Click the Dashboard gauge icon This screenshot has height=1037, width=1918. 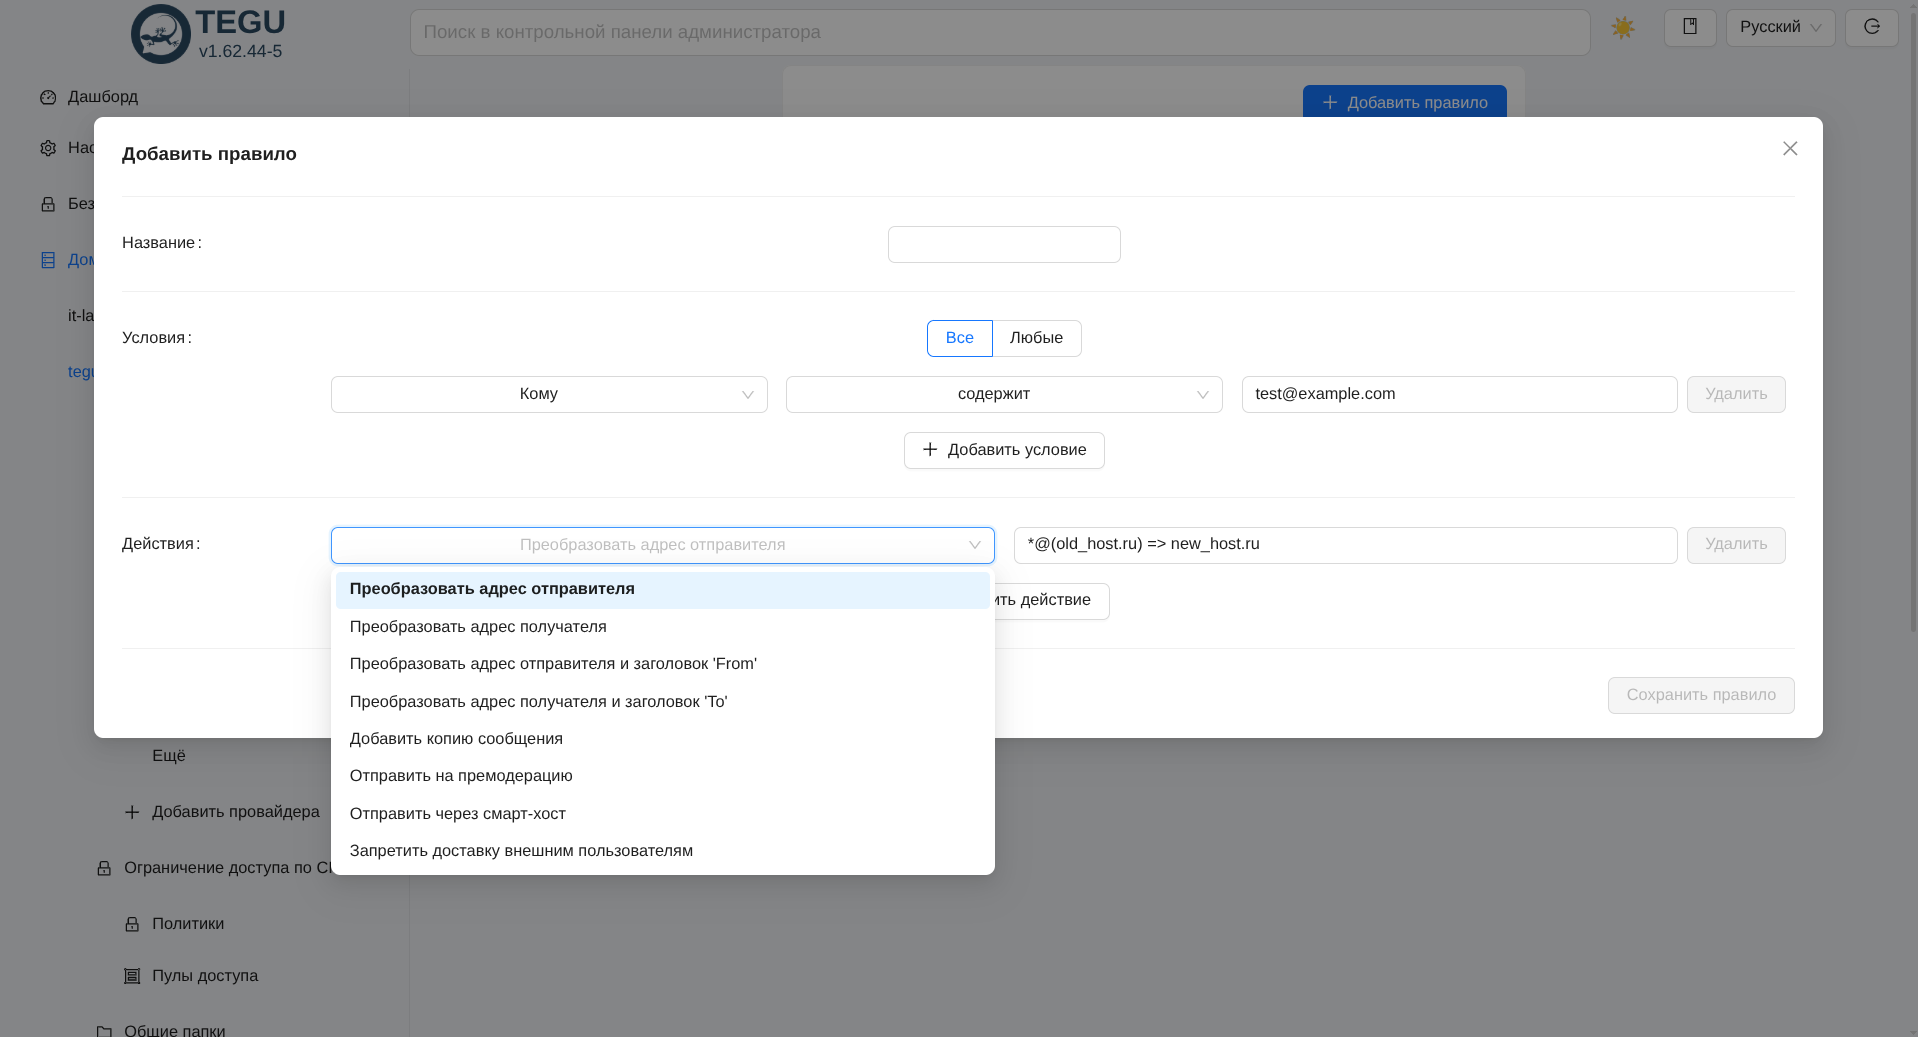pyautogui.click(x=48, y=97)
